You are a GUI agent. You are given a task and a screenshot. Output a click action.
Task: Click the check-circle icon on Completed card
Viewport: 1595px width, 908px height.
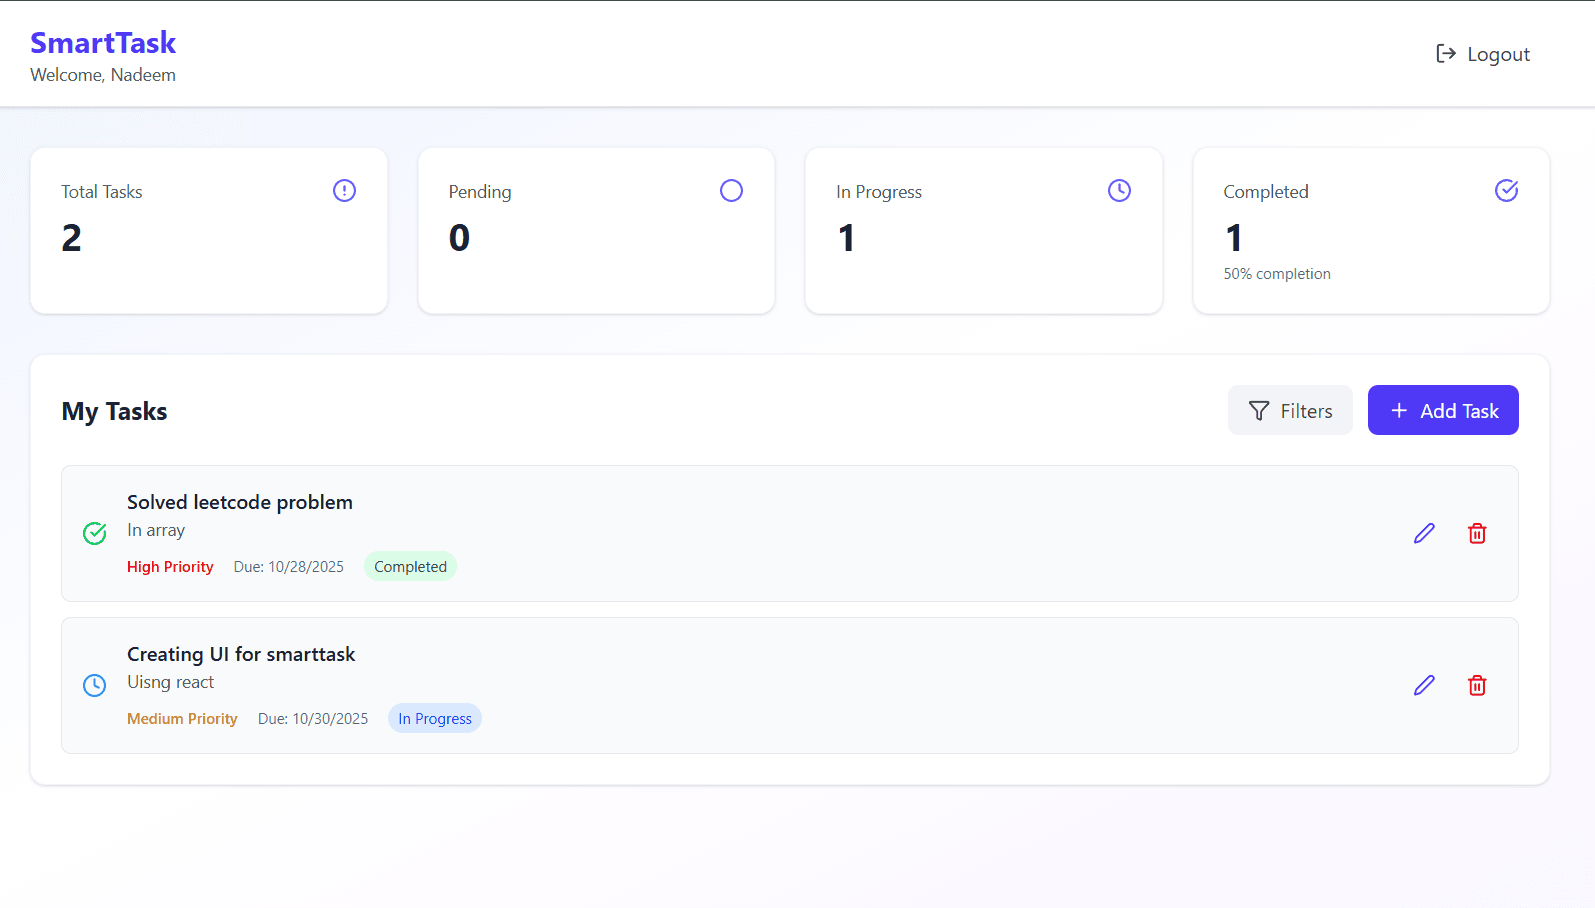click(1506, 190)
